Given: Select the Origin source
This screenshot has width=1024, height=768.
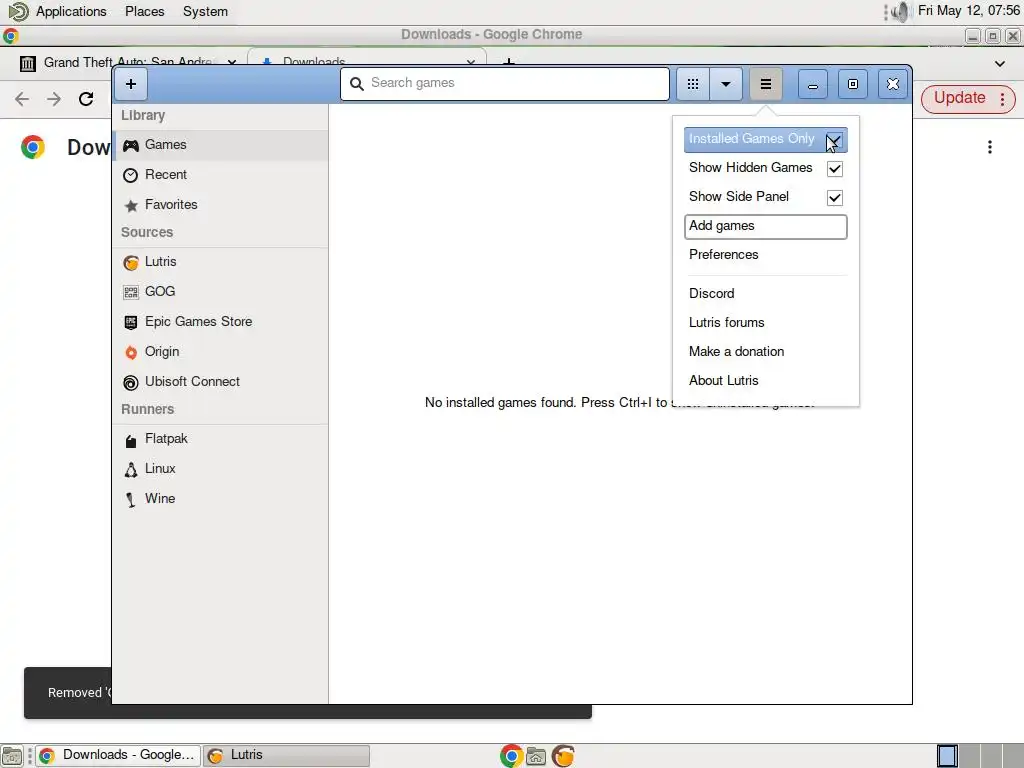Looking at the screenshot, I should pos(221,352).
